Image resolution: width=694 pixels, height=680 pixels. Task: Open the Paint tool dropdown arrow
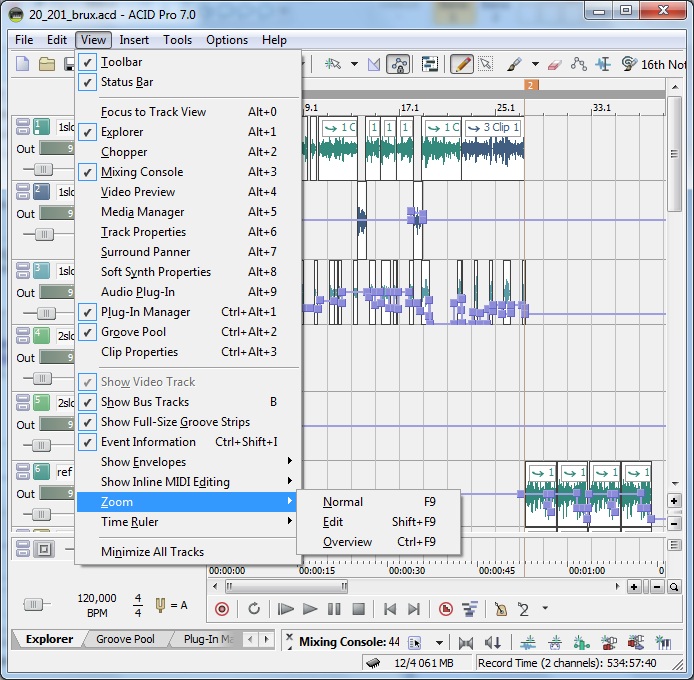[x=535, y=64]
